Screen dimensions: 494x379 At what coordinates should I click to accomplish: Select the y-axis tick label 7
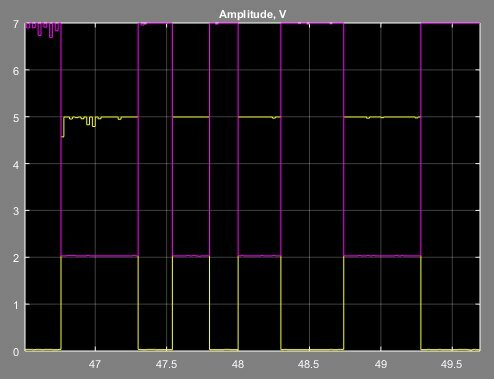(x=16, y=24)
